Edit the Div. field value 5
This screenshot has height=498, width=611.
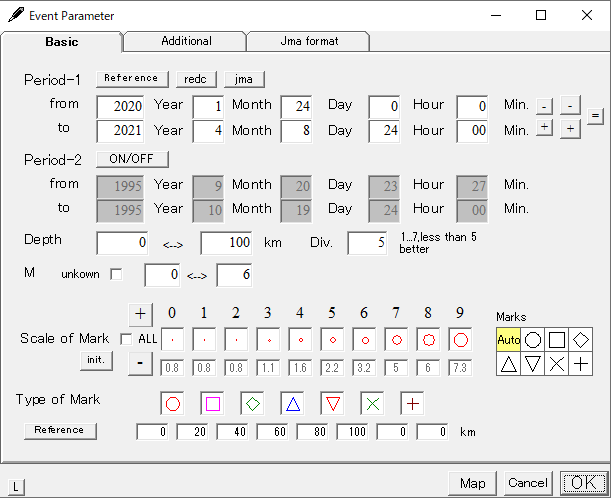click(367, 243)
